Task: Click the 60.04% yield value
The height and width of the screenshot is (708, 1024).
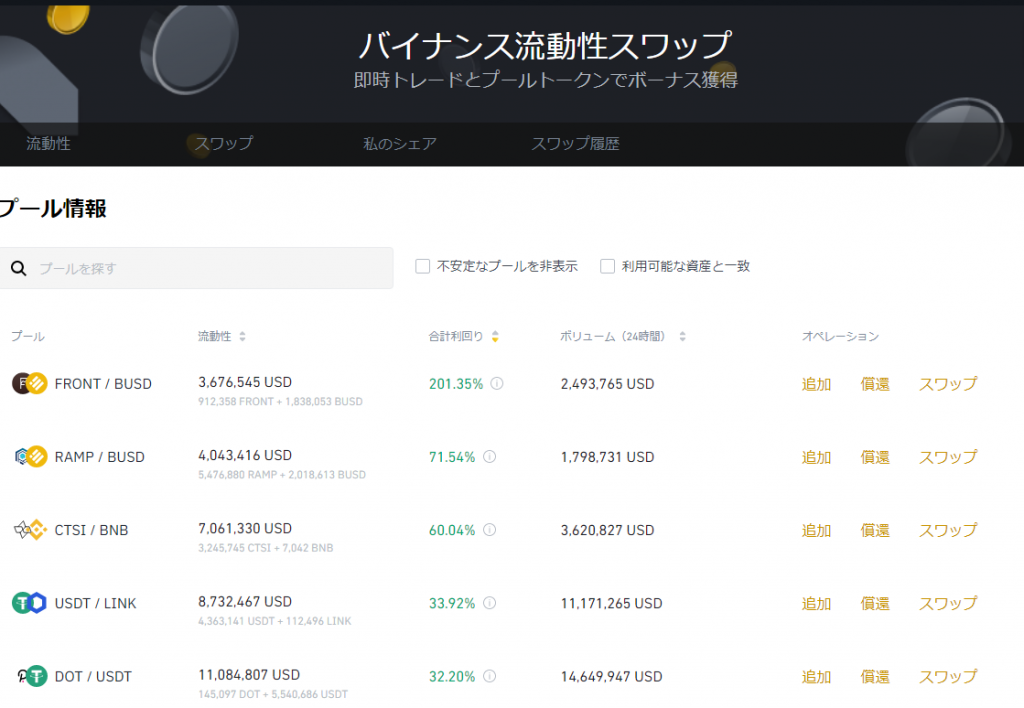Action: (x=452, y=530)
